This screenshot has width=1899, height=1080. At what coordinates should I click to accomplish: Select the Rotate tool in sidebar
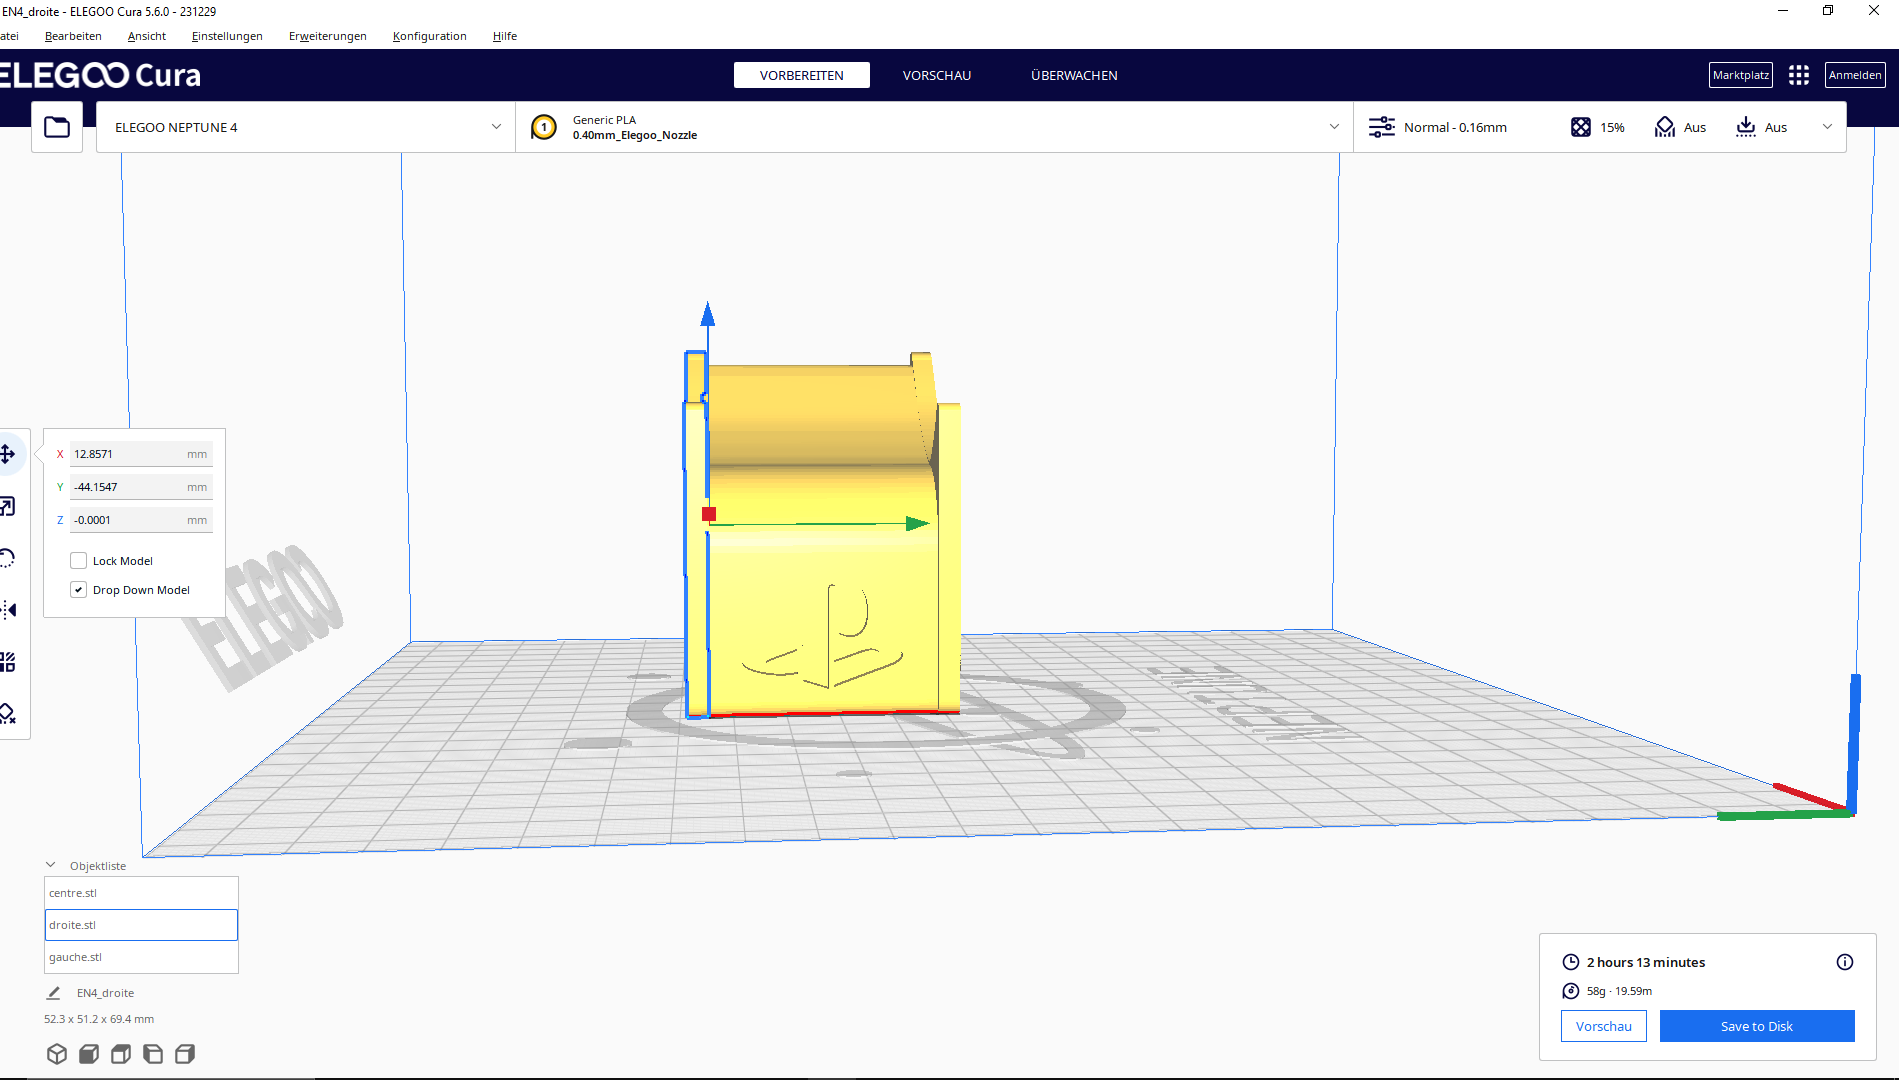click(7, 558)
